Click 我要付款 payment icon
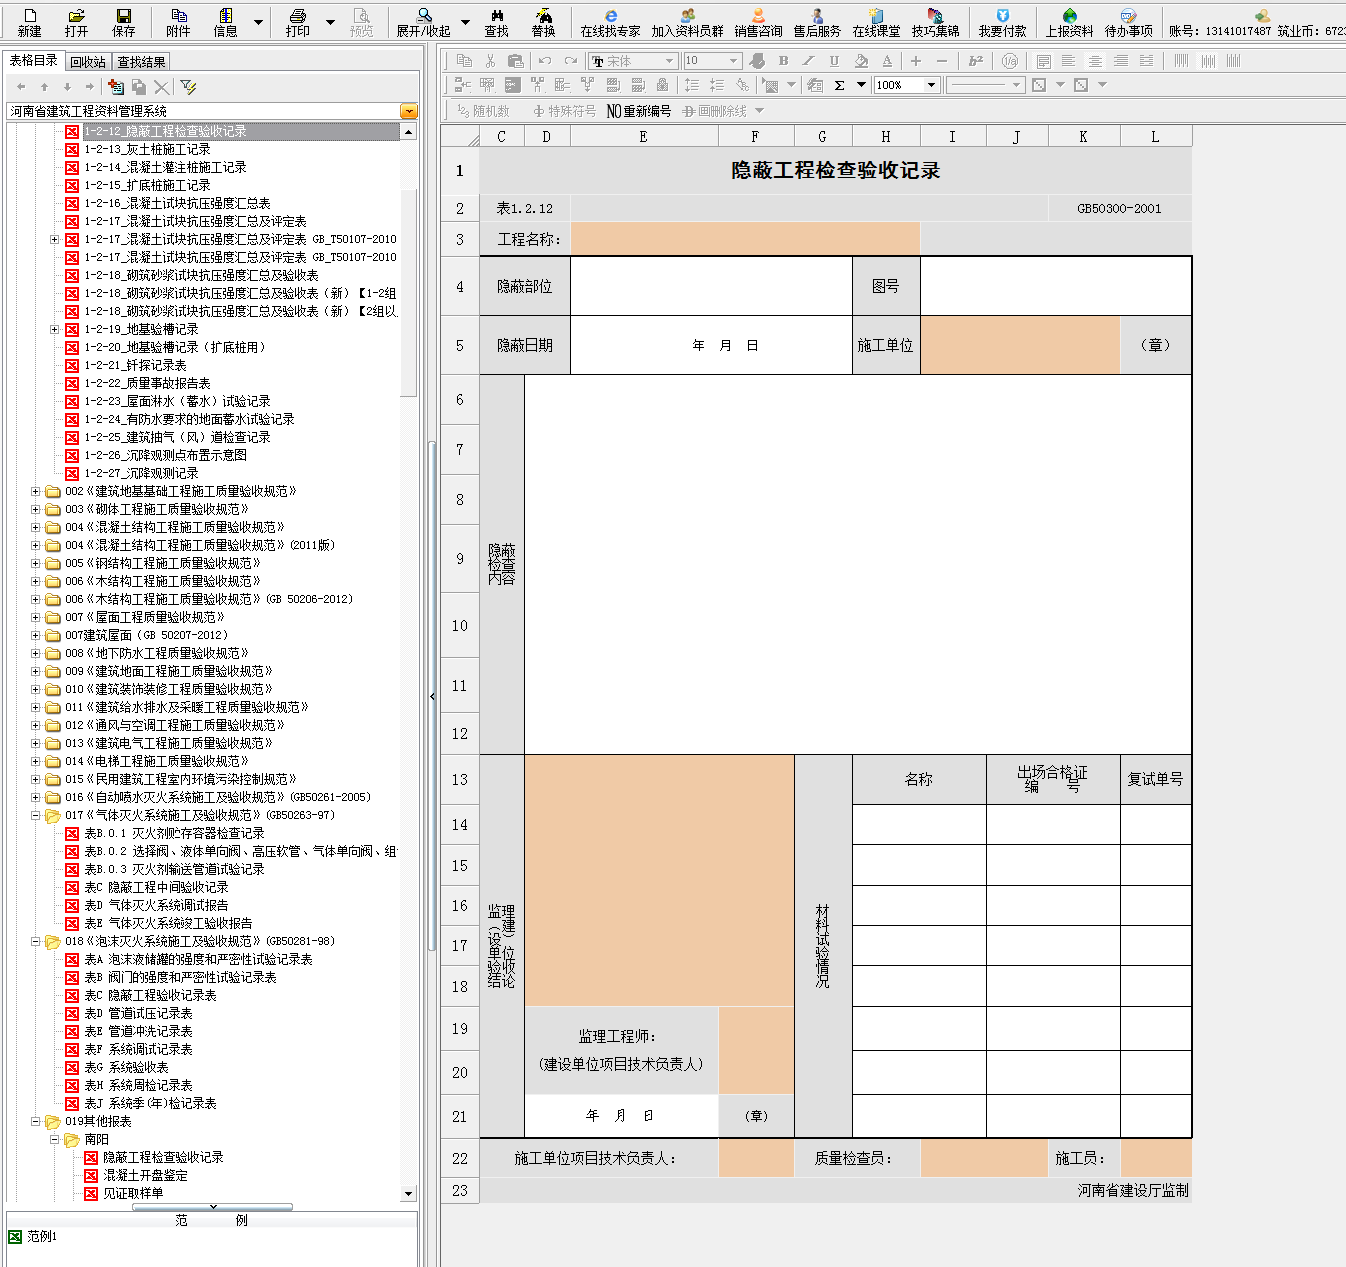1346x1267 pixels. coord(1002,22)
